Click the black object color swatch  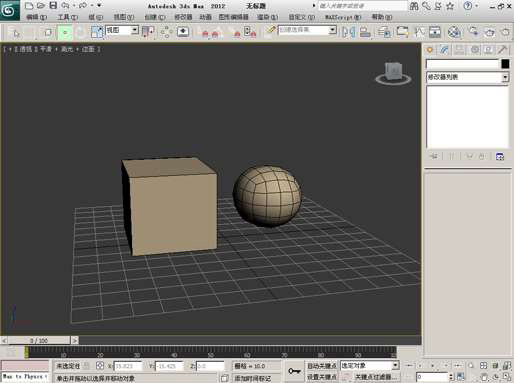point(505,64)
